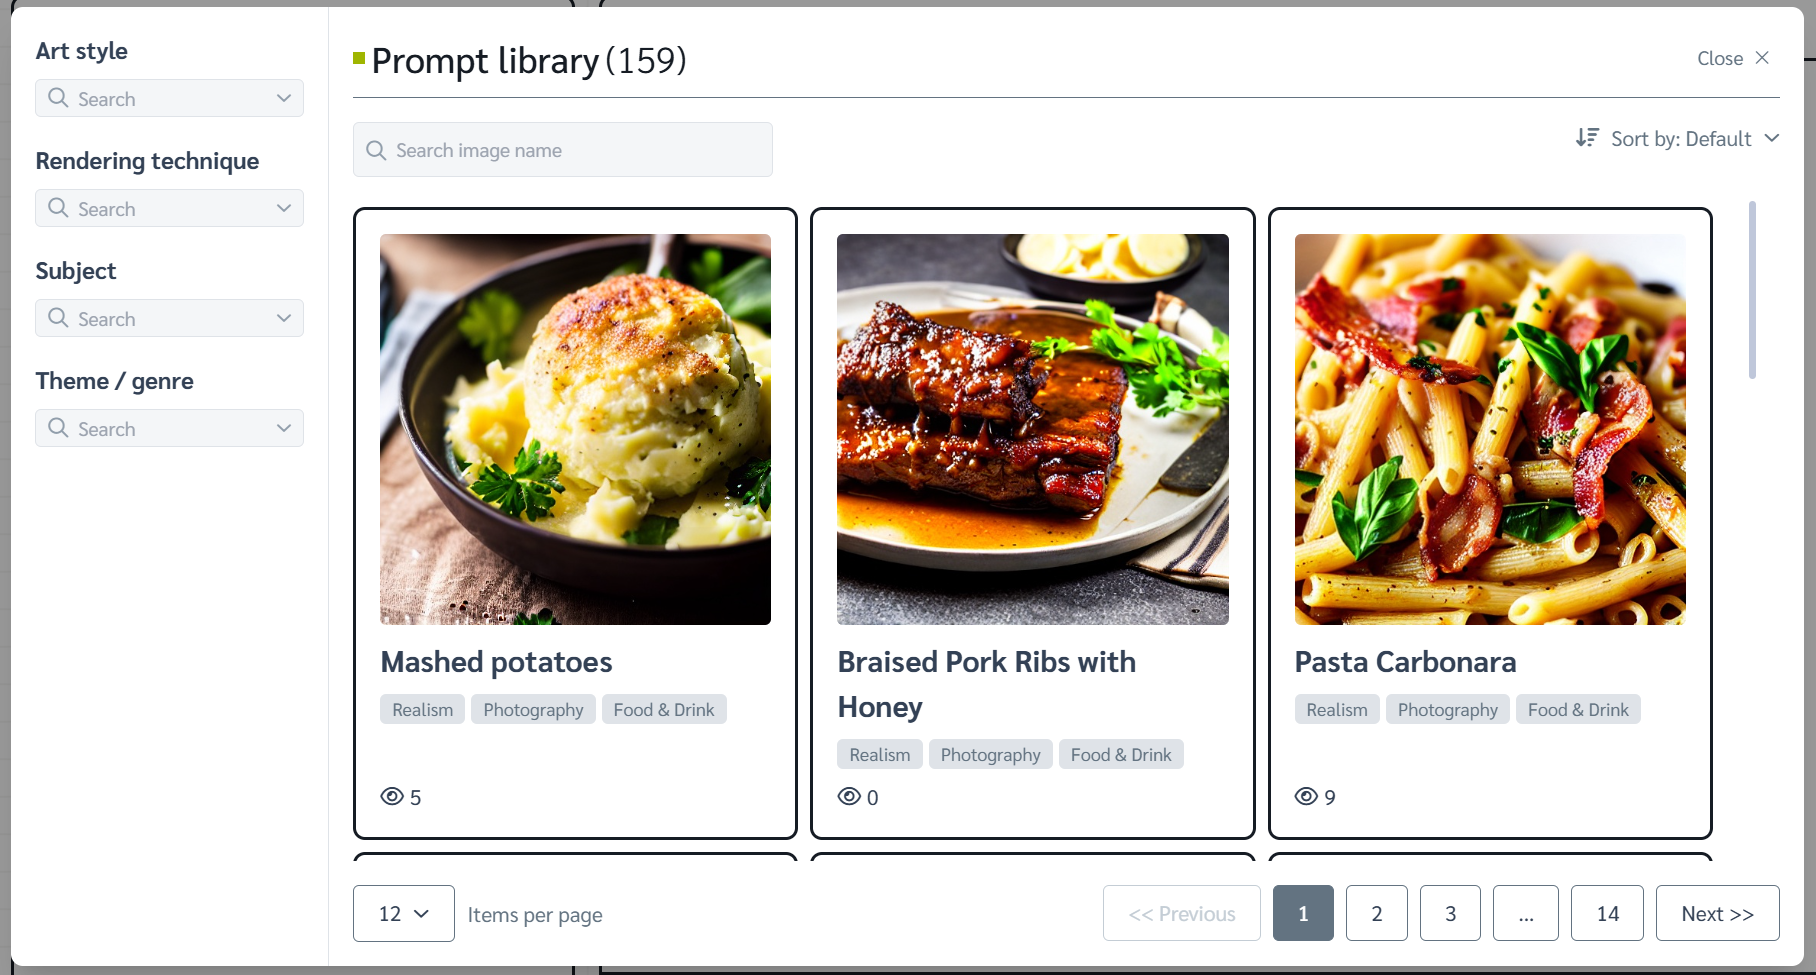Click the Food & Drink tag on Pasta Carbonara
The width and height of the screenshot is (1816, 975).
click(1578, 709)
